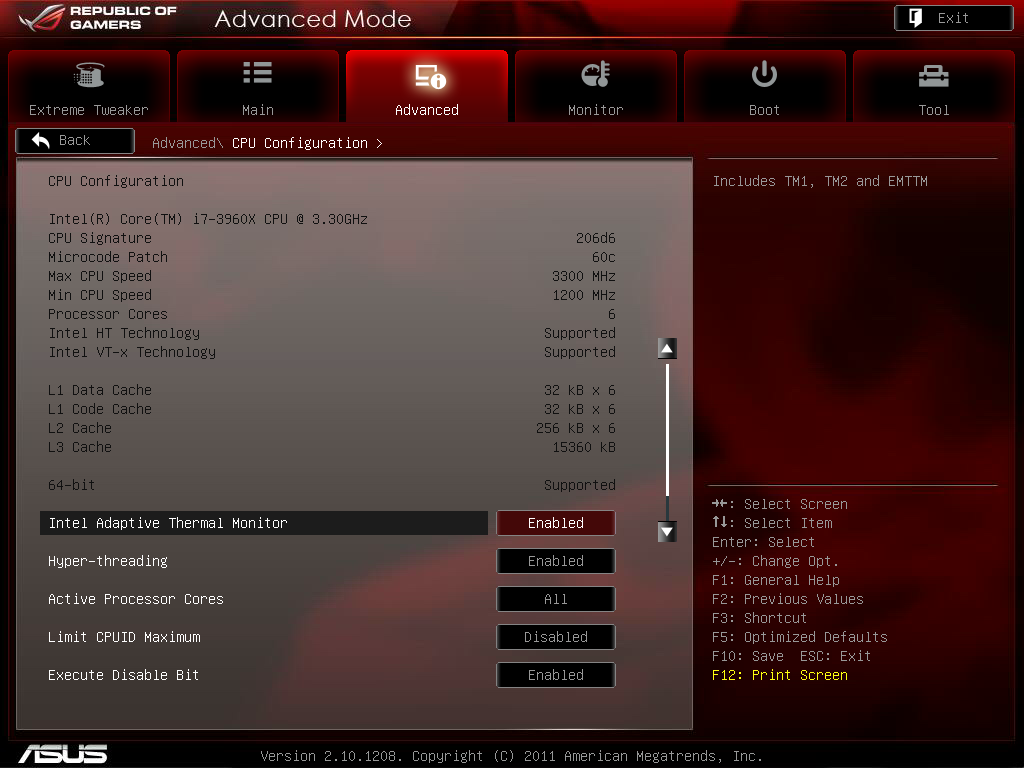Open the Extreme Tweaker tab
This screenshot has height=768, width=1024.
(89, 86)
